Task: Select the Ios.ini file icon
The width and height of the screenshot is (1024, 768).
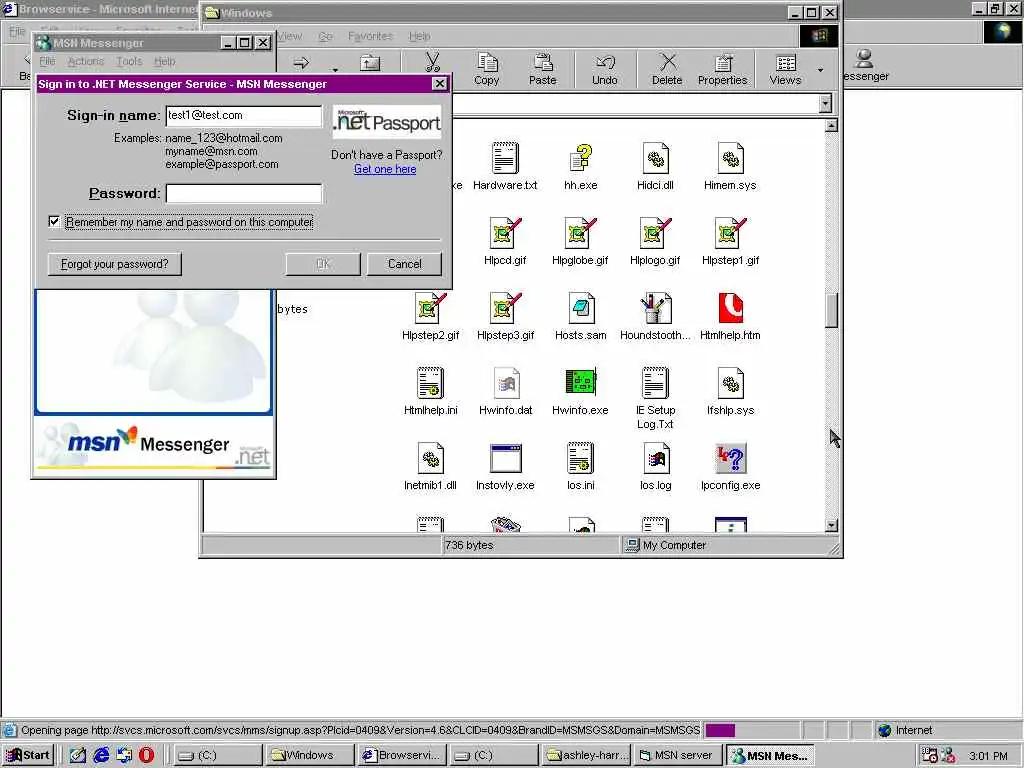Action: click(580, 458)
